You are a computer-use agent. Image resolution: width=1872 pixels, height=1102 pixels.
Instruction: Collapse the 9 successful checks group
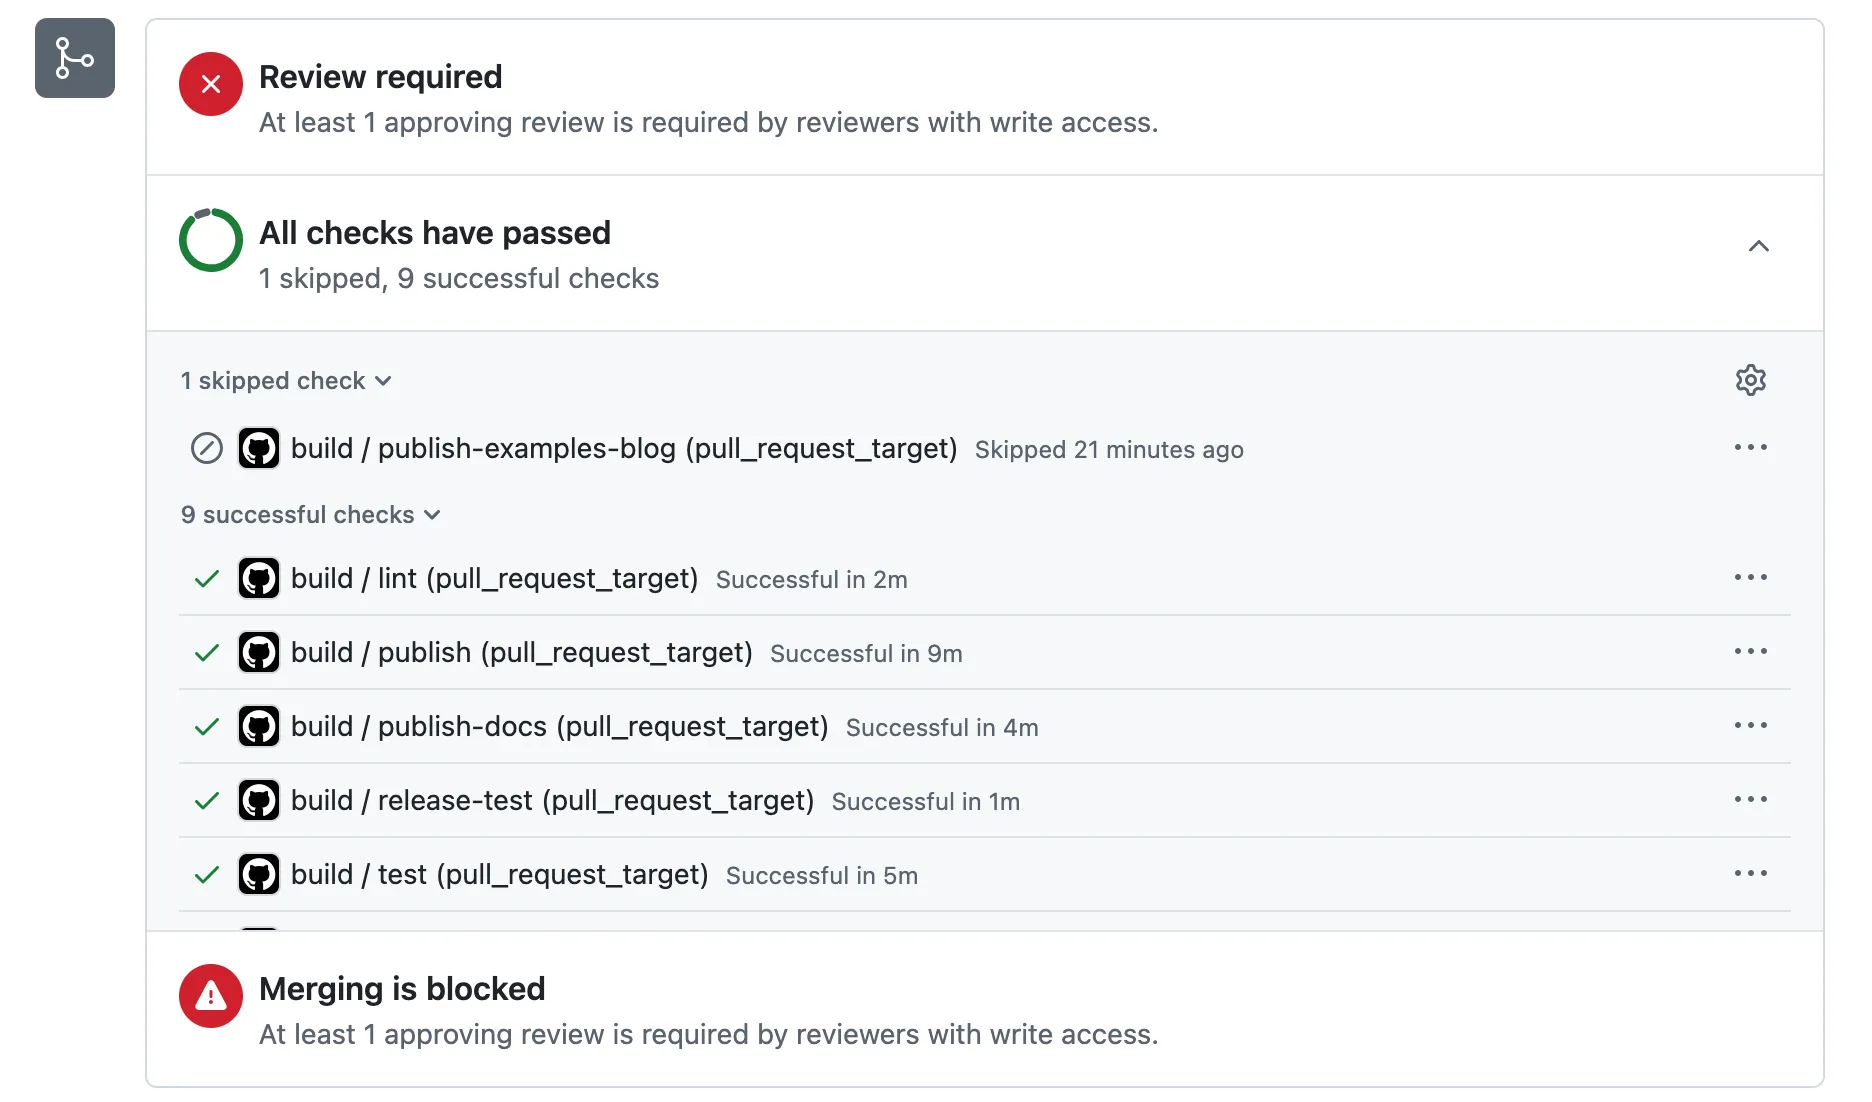(x=310, y=515)
